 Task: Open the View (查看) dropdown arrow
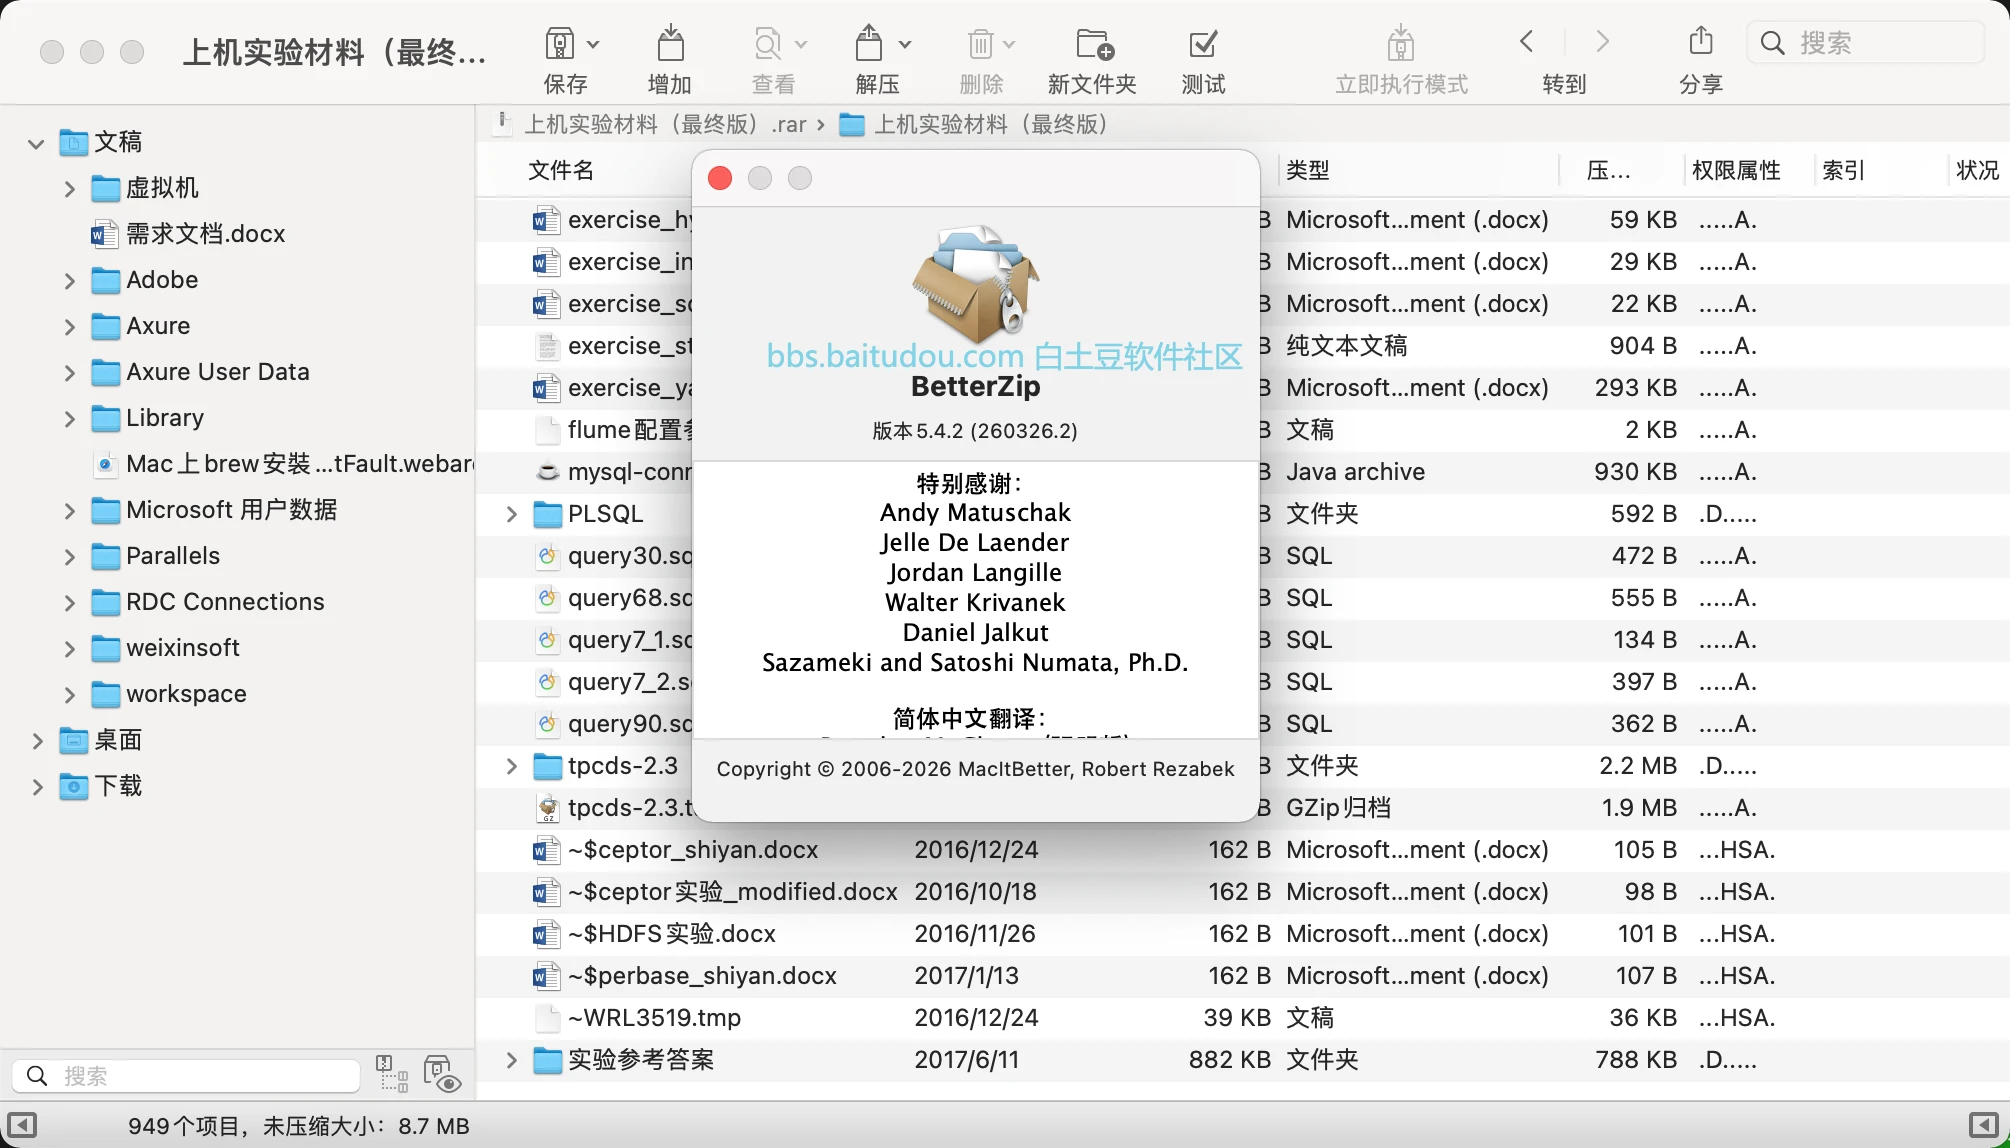coord(801,44)
